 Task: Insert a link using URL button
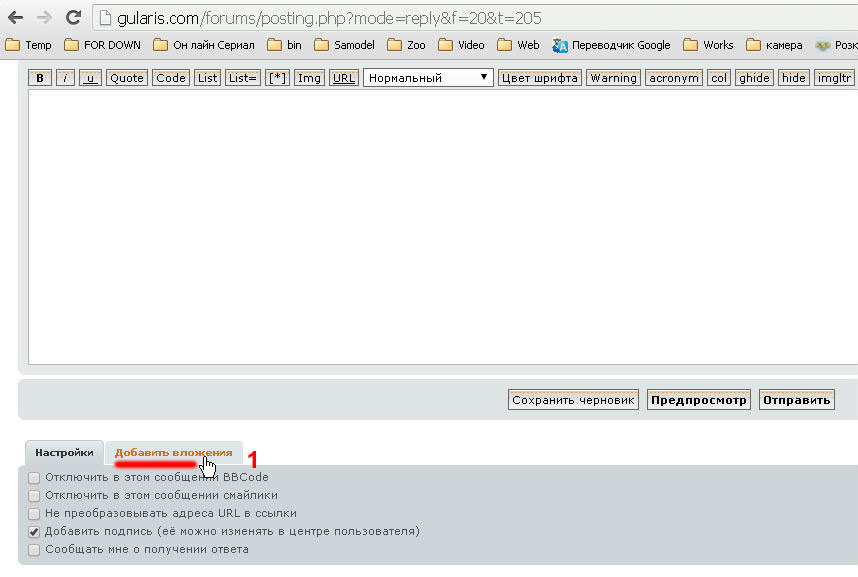tap(344, 78)
